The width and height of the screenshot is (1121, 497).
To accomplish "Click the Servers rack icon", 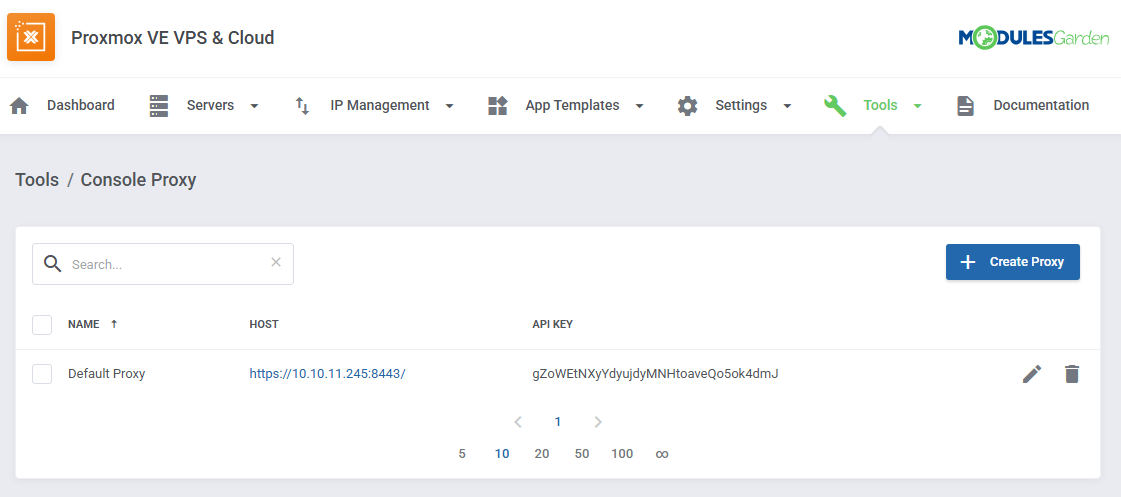I will 159,106.
